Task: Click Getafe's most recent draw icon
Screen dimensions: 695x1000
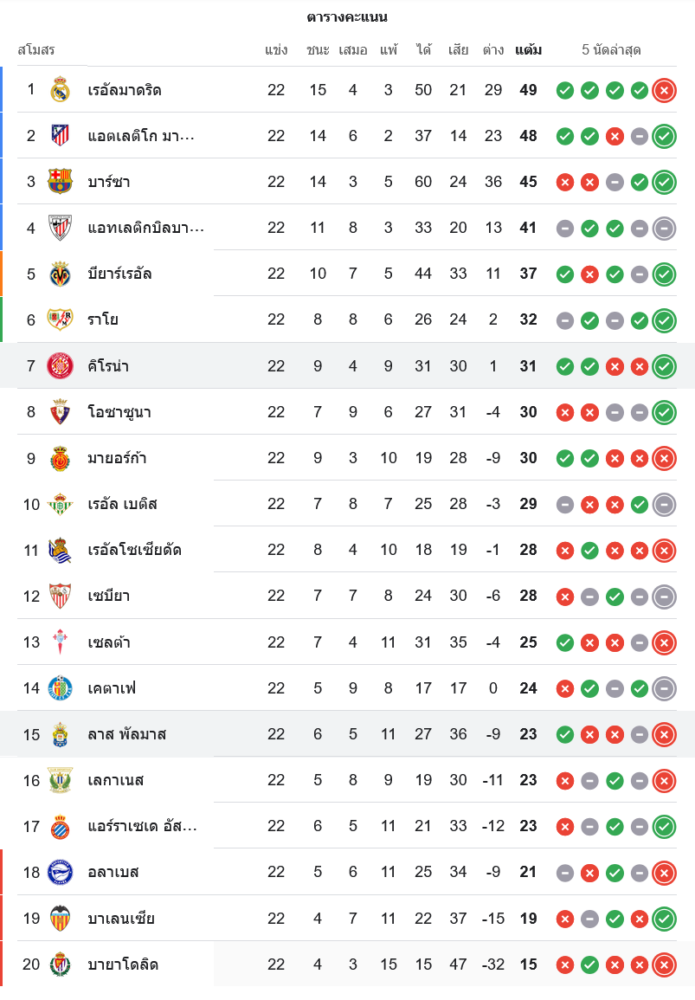Action: point(663,688)
